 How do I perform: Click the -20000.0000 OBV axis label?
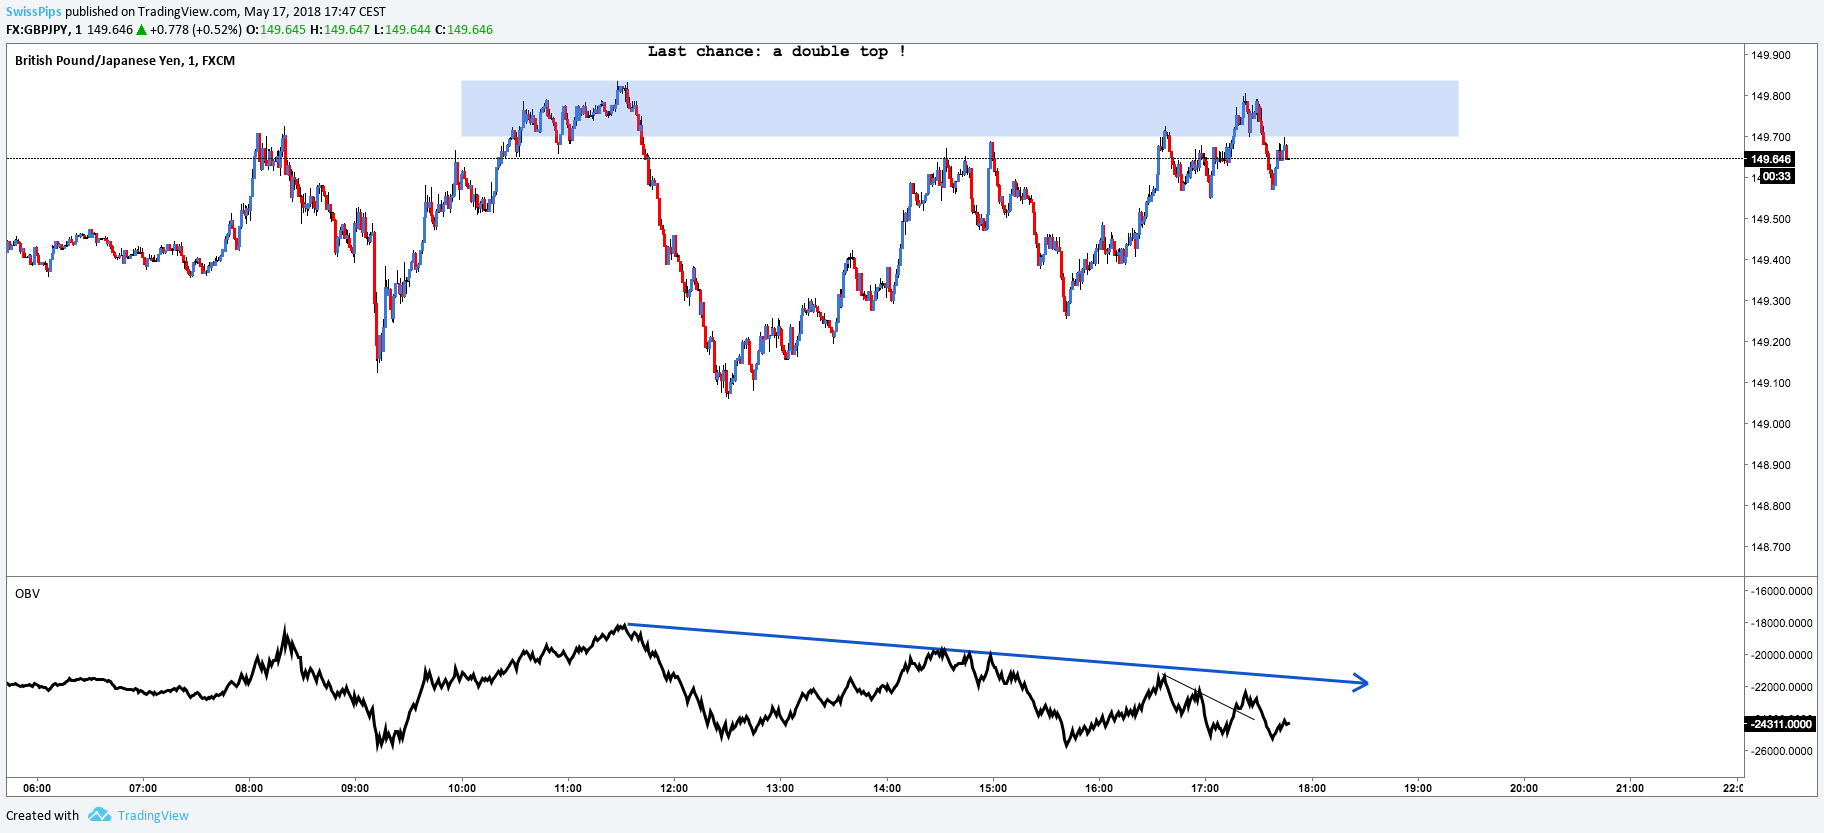pos(1781,655)
